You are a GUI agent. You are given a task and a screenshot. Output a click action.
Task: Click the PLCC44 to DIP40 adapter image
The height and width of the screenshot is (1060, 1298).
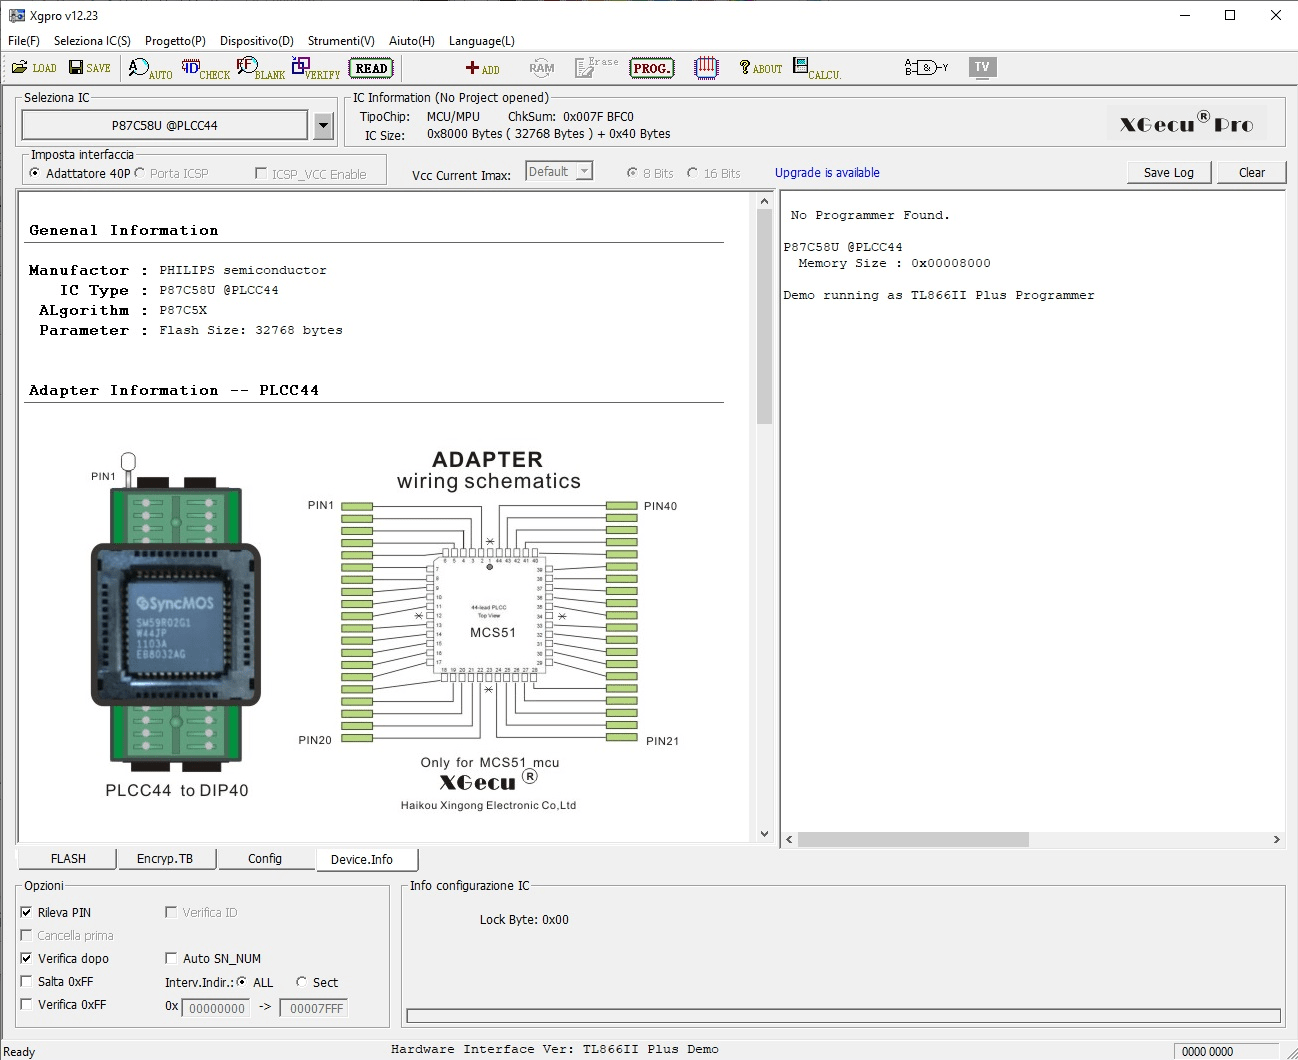tap(176, 613)
